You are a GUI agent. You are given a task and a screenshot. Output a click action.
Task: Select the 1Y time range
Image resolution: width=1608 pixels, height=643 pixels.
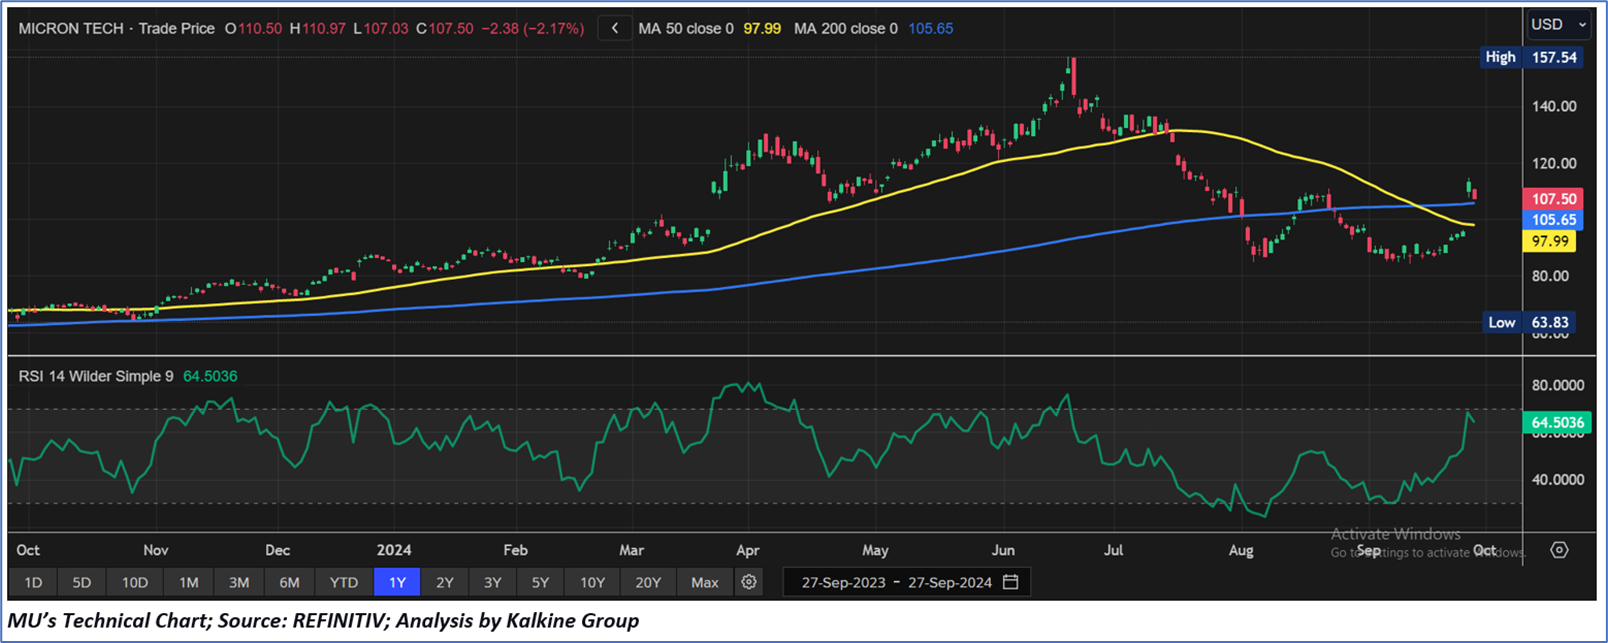[397, 582]
